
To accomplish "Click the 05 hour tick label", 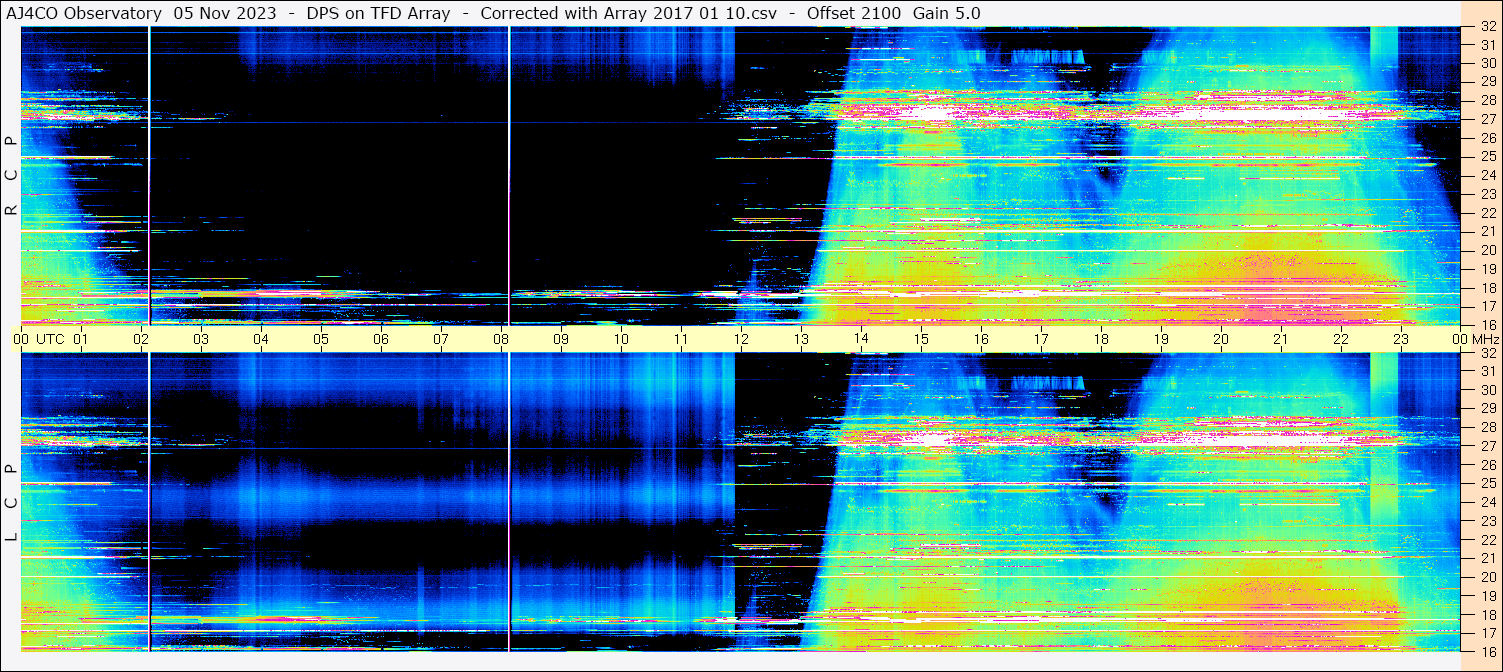I will pyautogui.click(x=321, y=339).
